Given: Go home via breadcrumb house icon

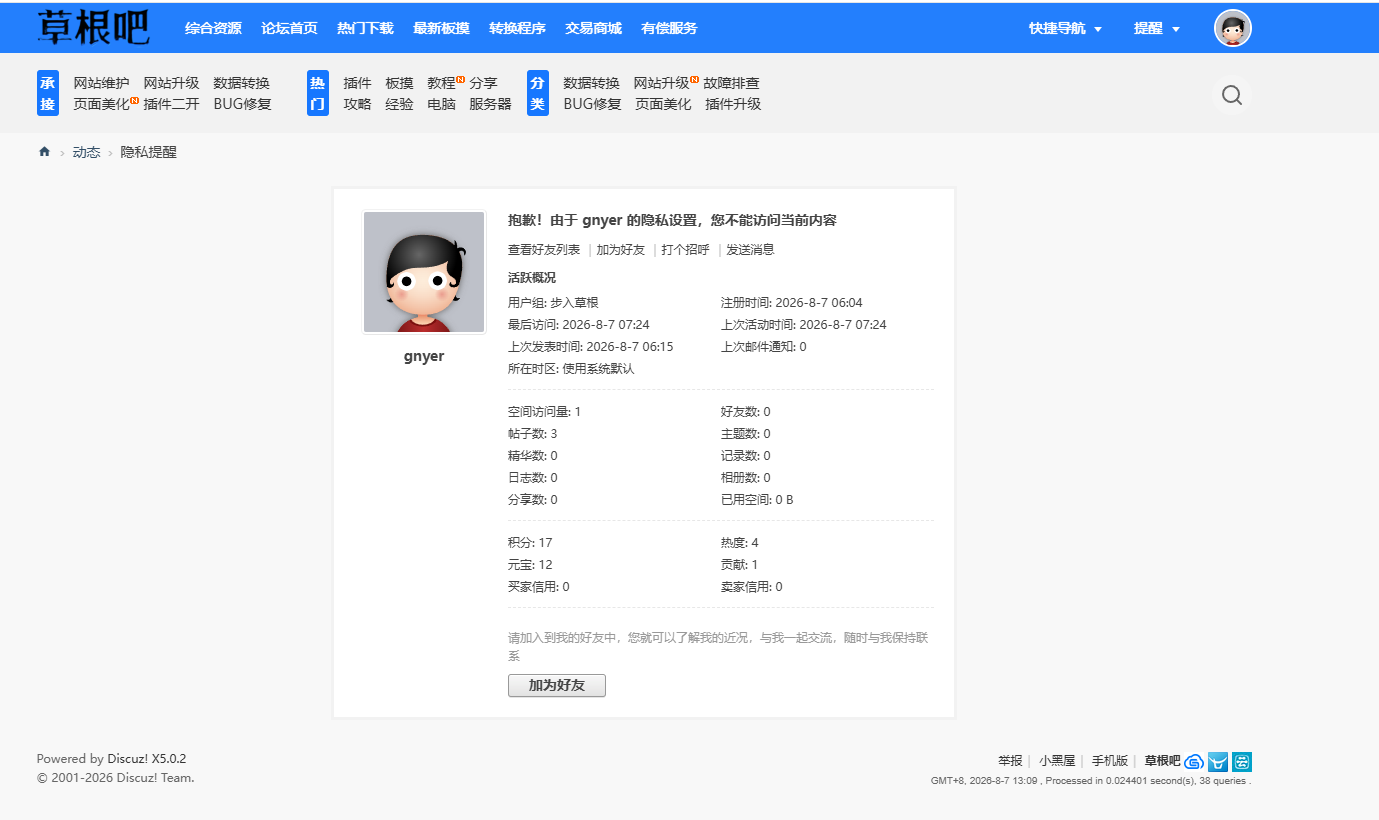Looking at the screenshot, I should 44,152.
